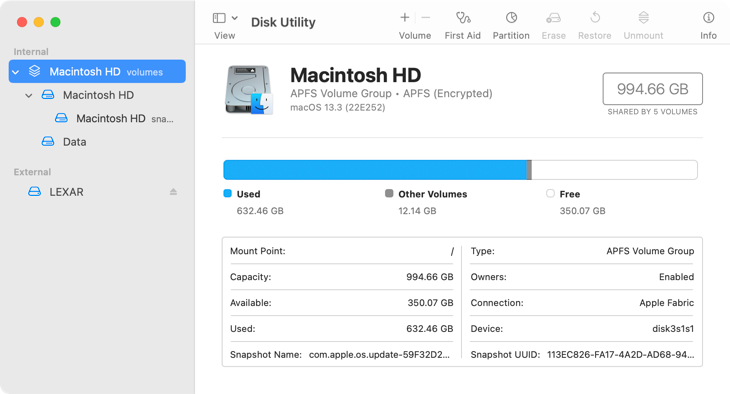Open the Info toolbar icon
730x394 pixels.
click(x=709, y=18)
